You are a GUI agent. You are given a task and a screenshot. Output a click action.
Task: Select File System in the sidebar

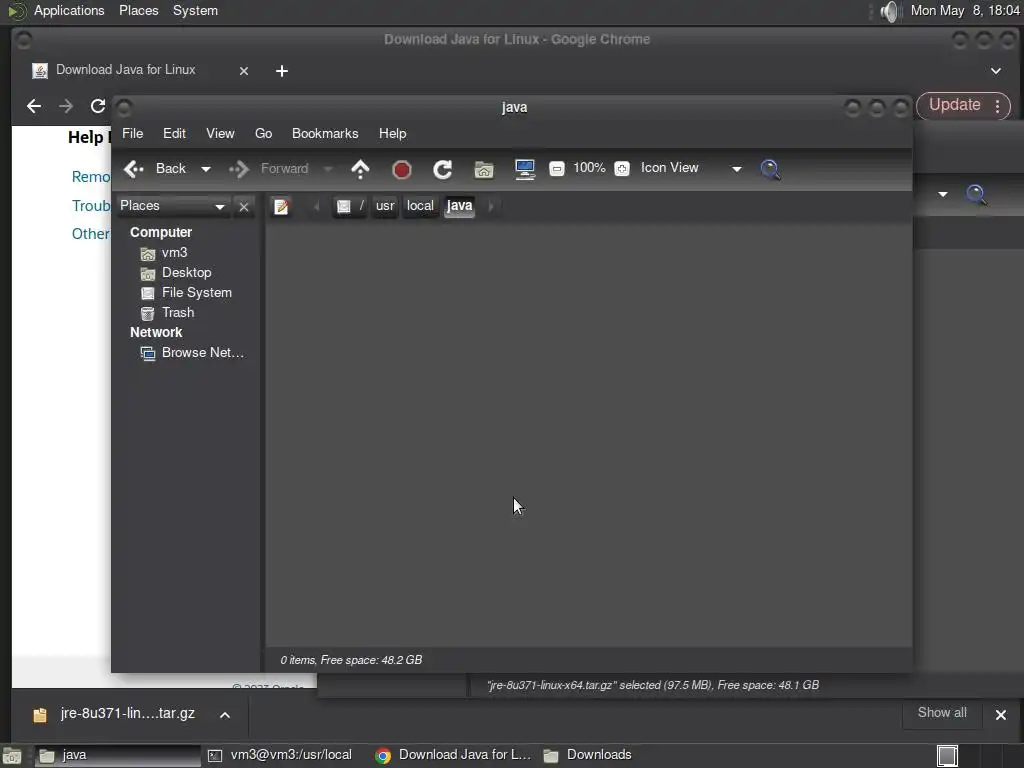coord(186,293)
